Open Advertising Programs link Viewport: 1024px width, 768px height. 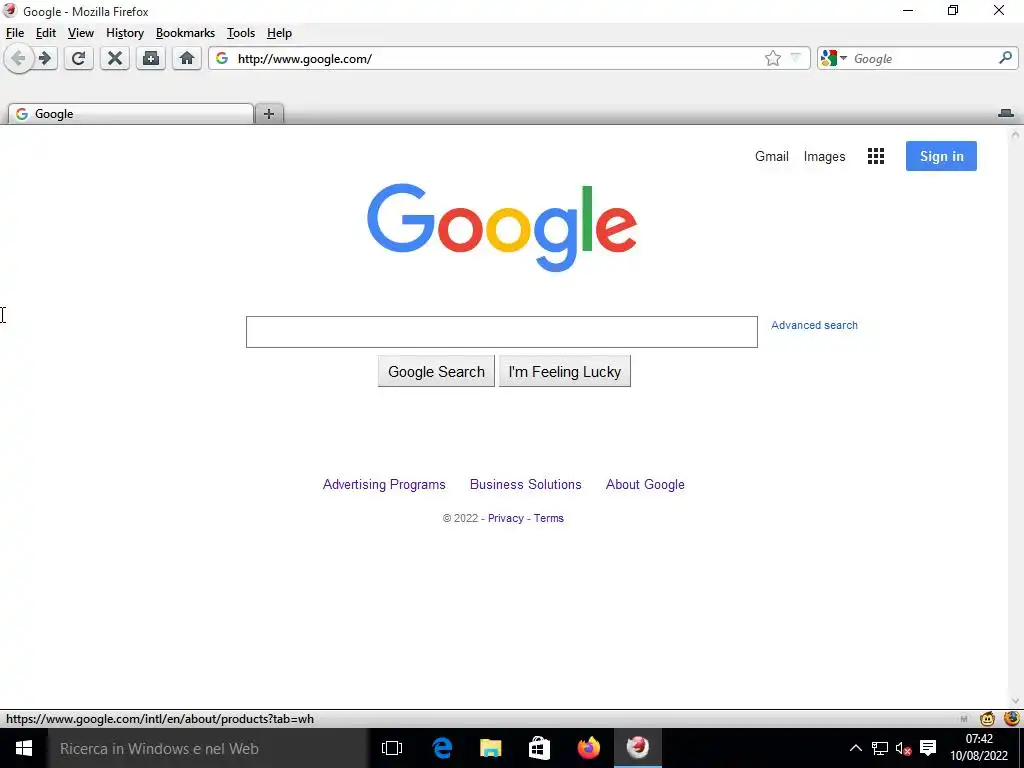pyautogui.click(x=384, y=485)
